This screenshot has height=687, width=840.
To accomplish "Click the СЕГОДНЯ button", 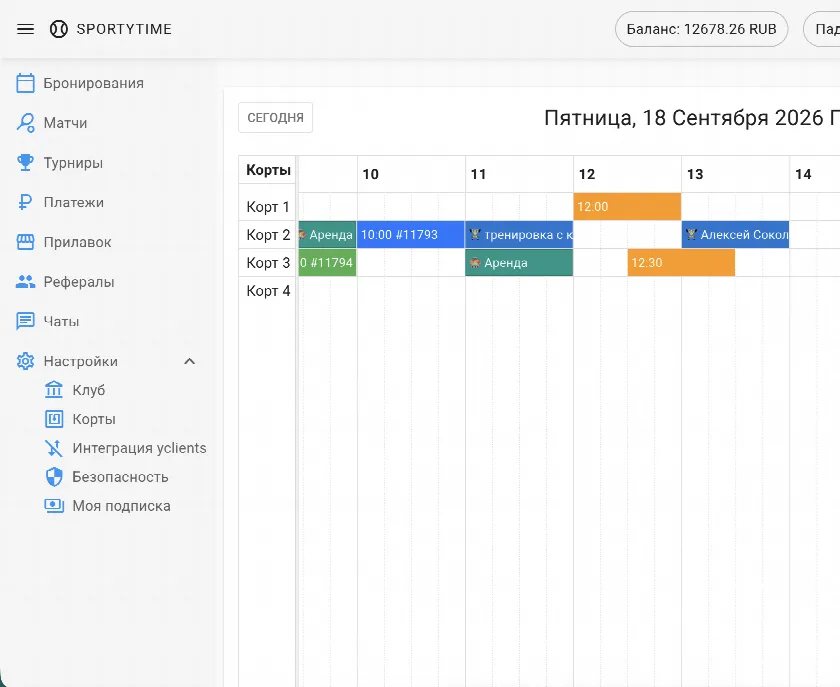I will pos(275,117).
